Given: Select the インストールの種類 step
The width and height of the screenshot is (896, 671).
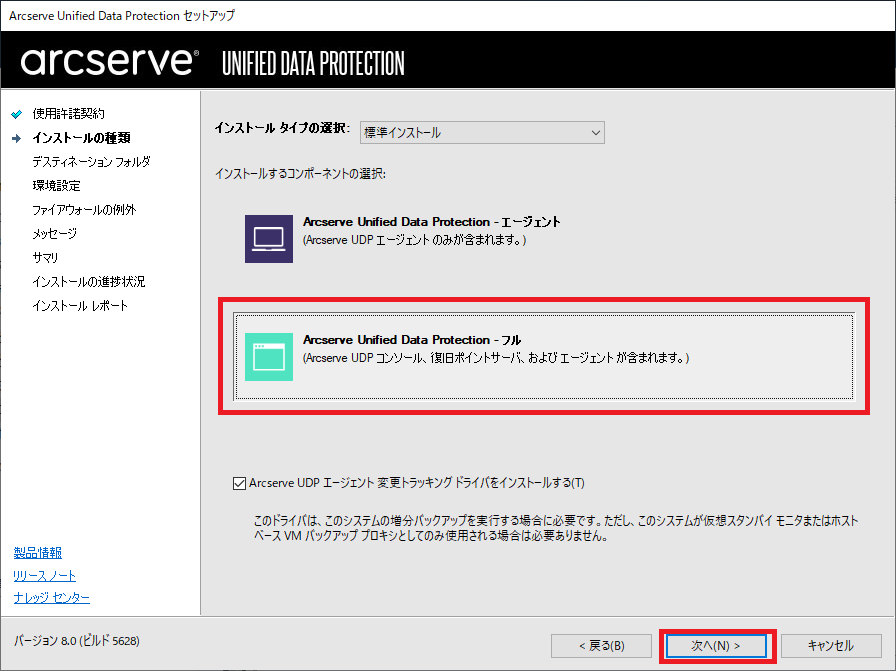Looking at the screenshot, I should click(x=81, y=138).
